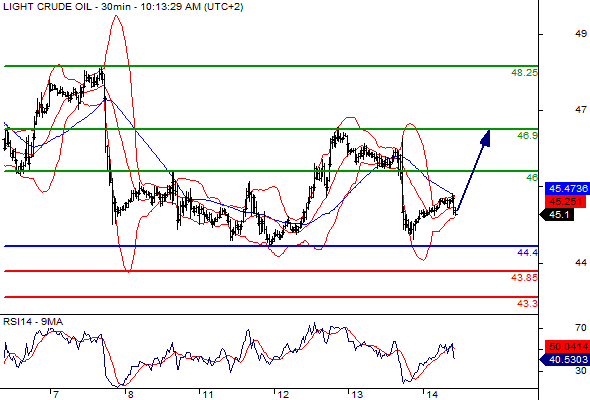Click the 48.25 resistance level label

(x=524, y=73)
